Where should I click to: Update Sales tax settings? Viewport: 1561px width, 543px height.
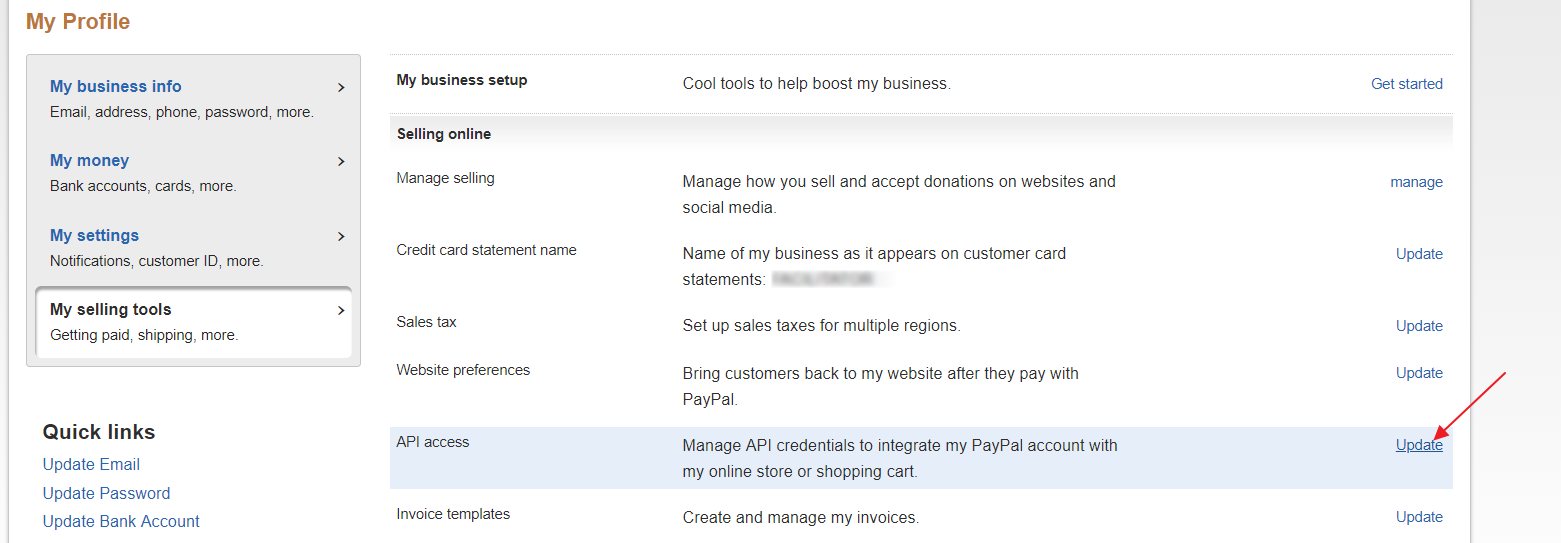pyautogui.click(x=1419, y=326)
